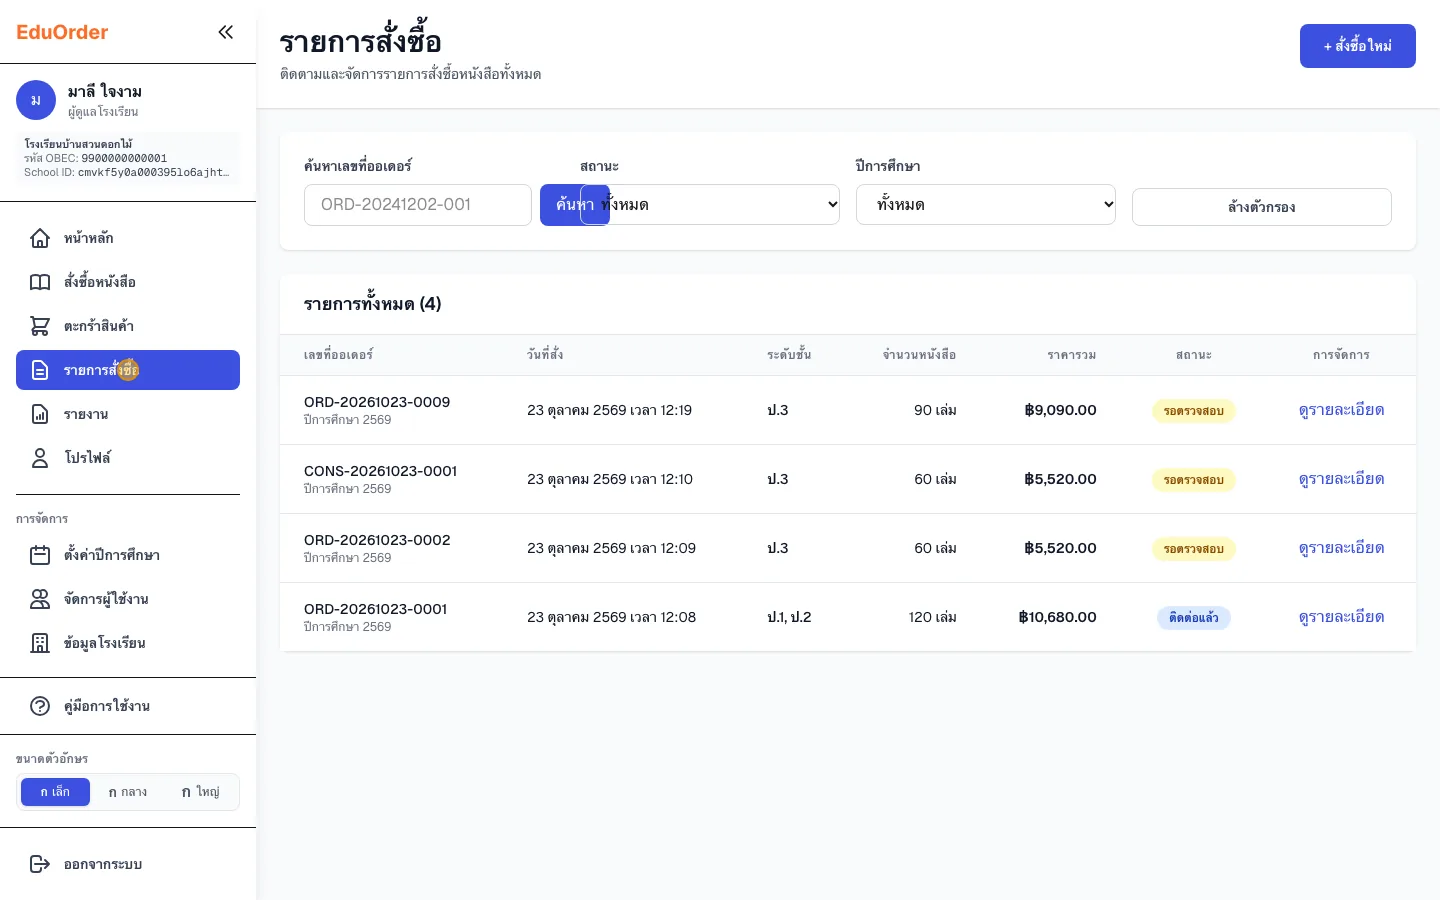The width and height of the screenshot is (1440, 900).
Task: Click the สั่งซื้อใหม่ new order button
Action: 1358,46
